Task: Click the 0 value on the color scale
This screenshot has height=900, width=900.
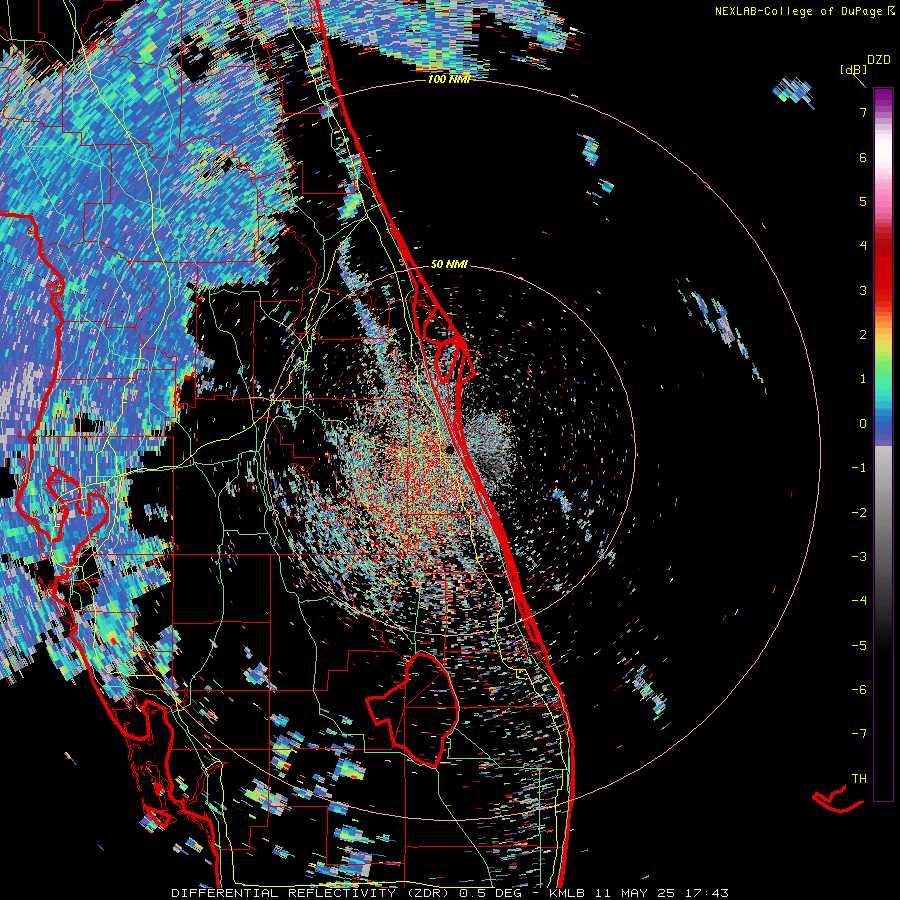Action: [x=863, y=424]
